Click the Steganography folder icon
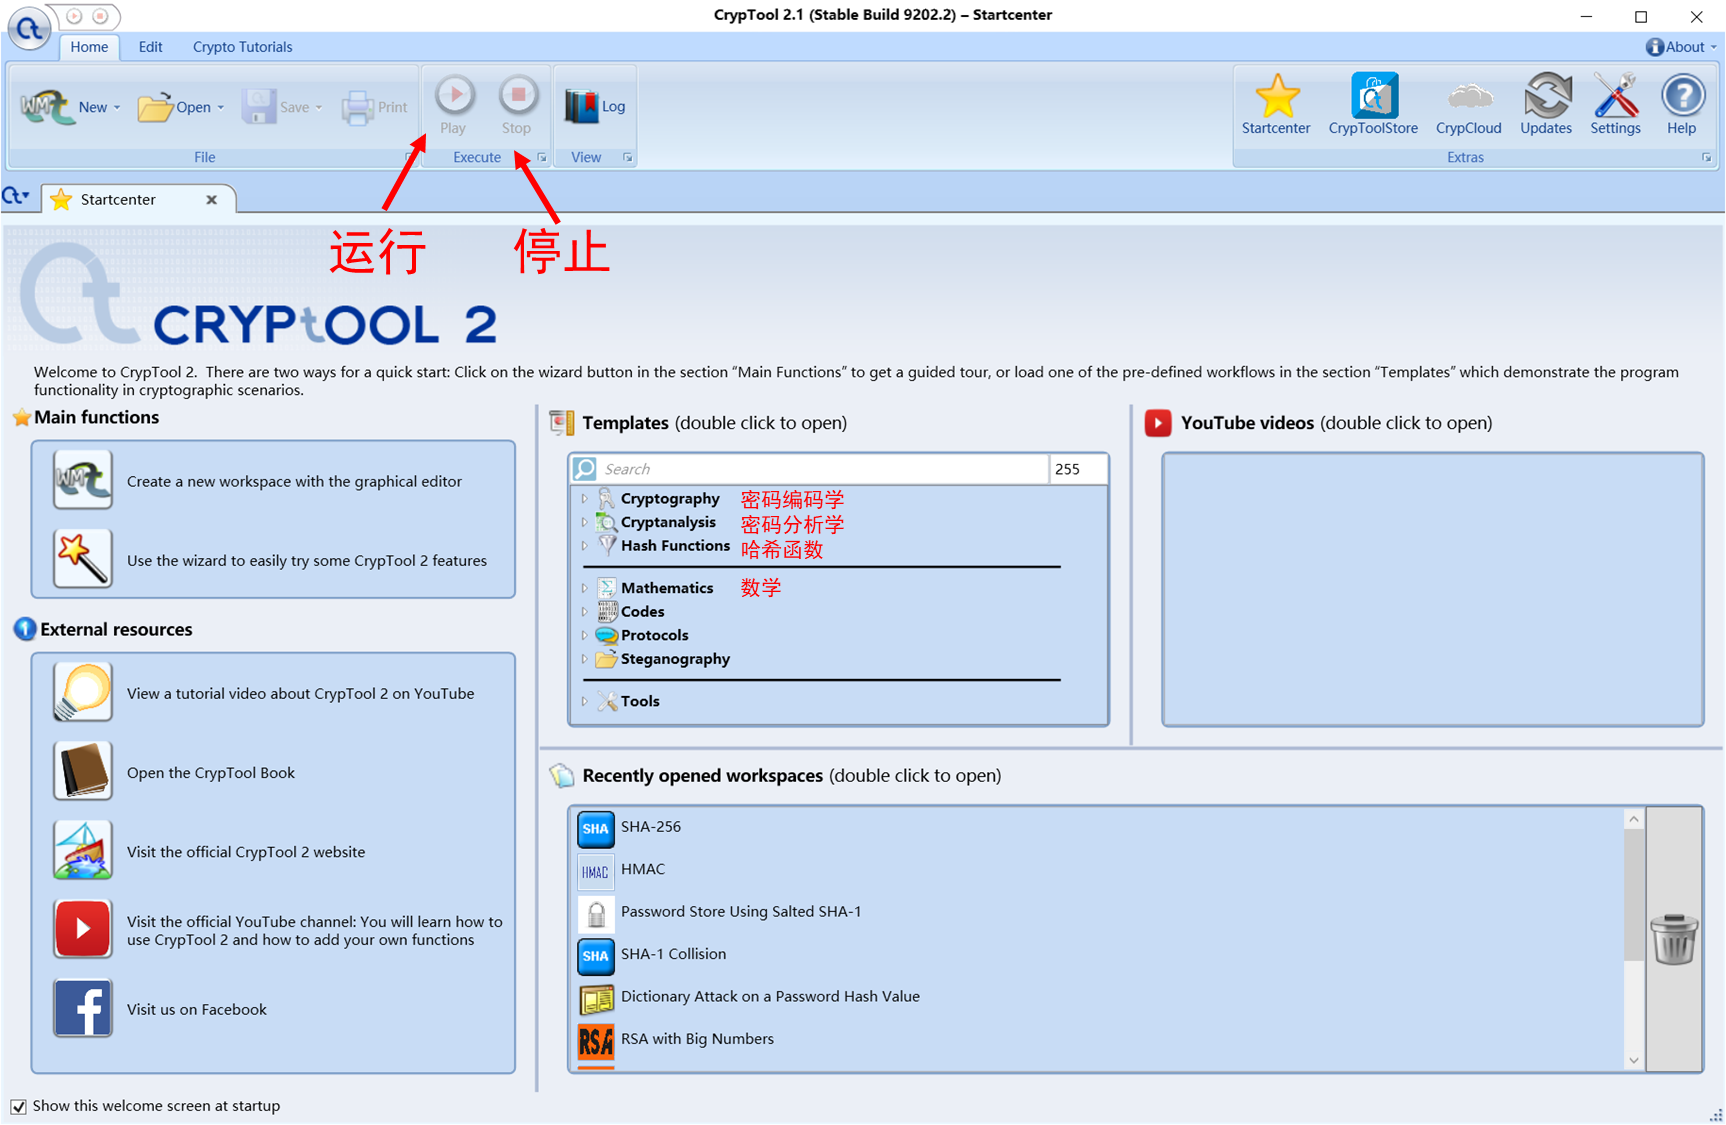 tap(606, 659)
